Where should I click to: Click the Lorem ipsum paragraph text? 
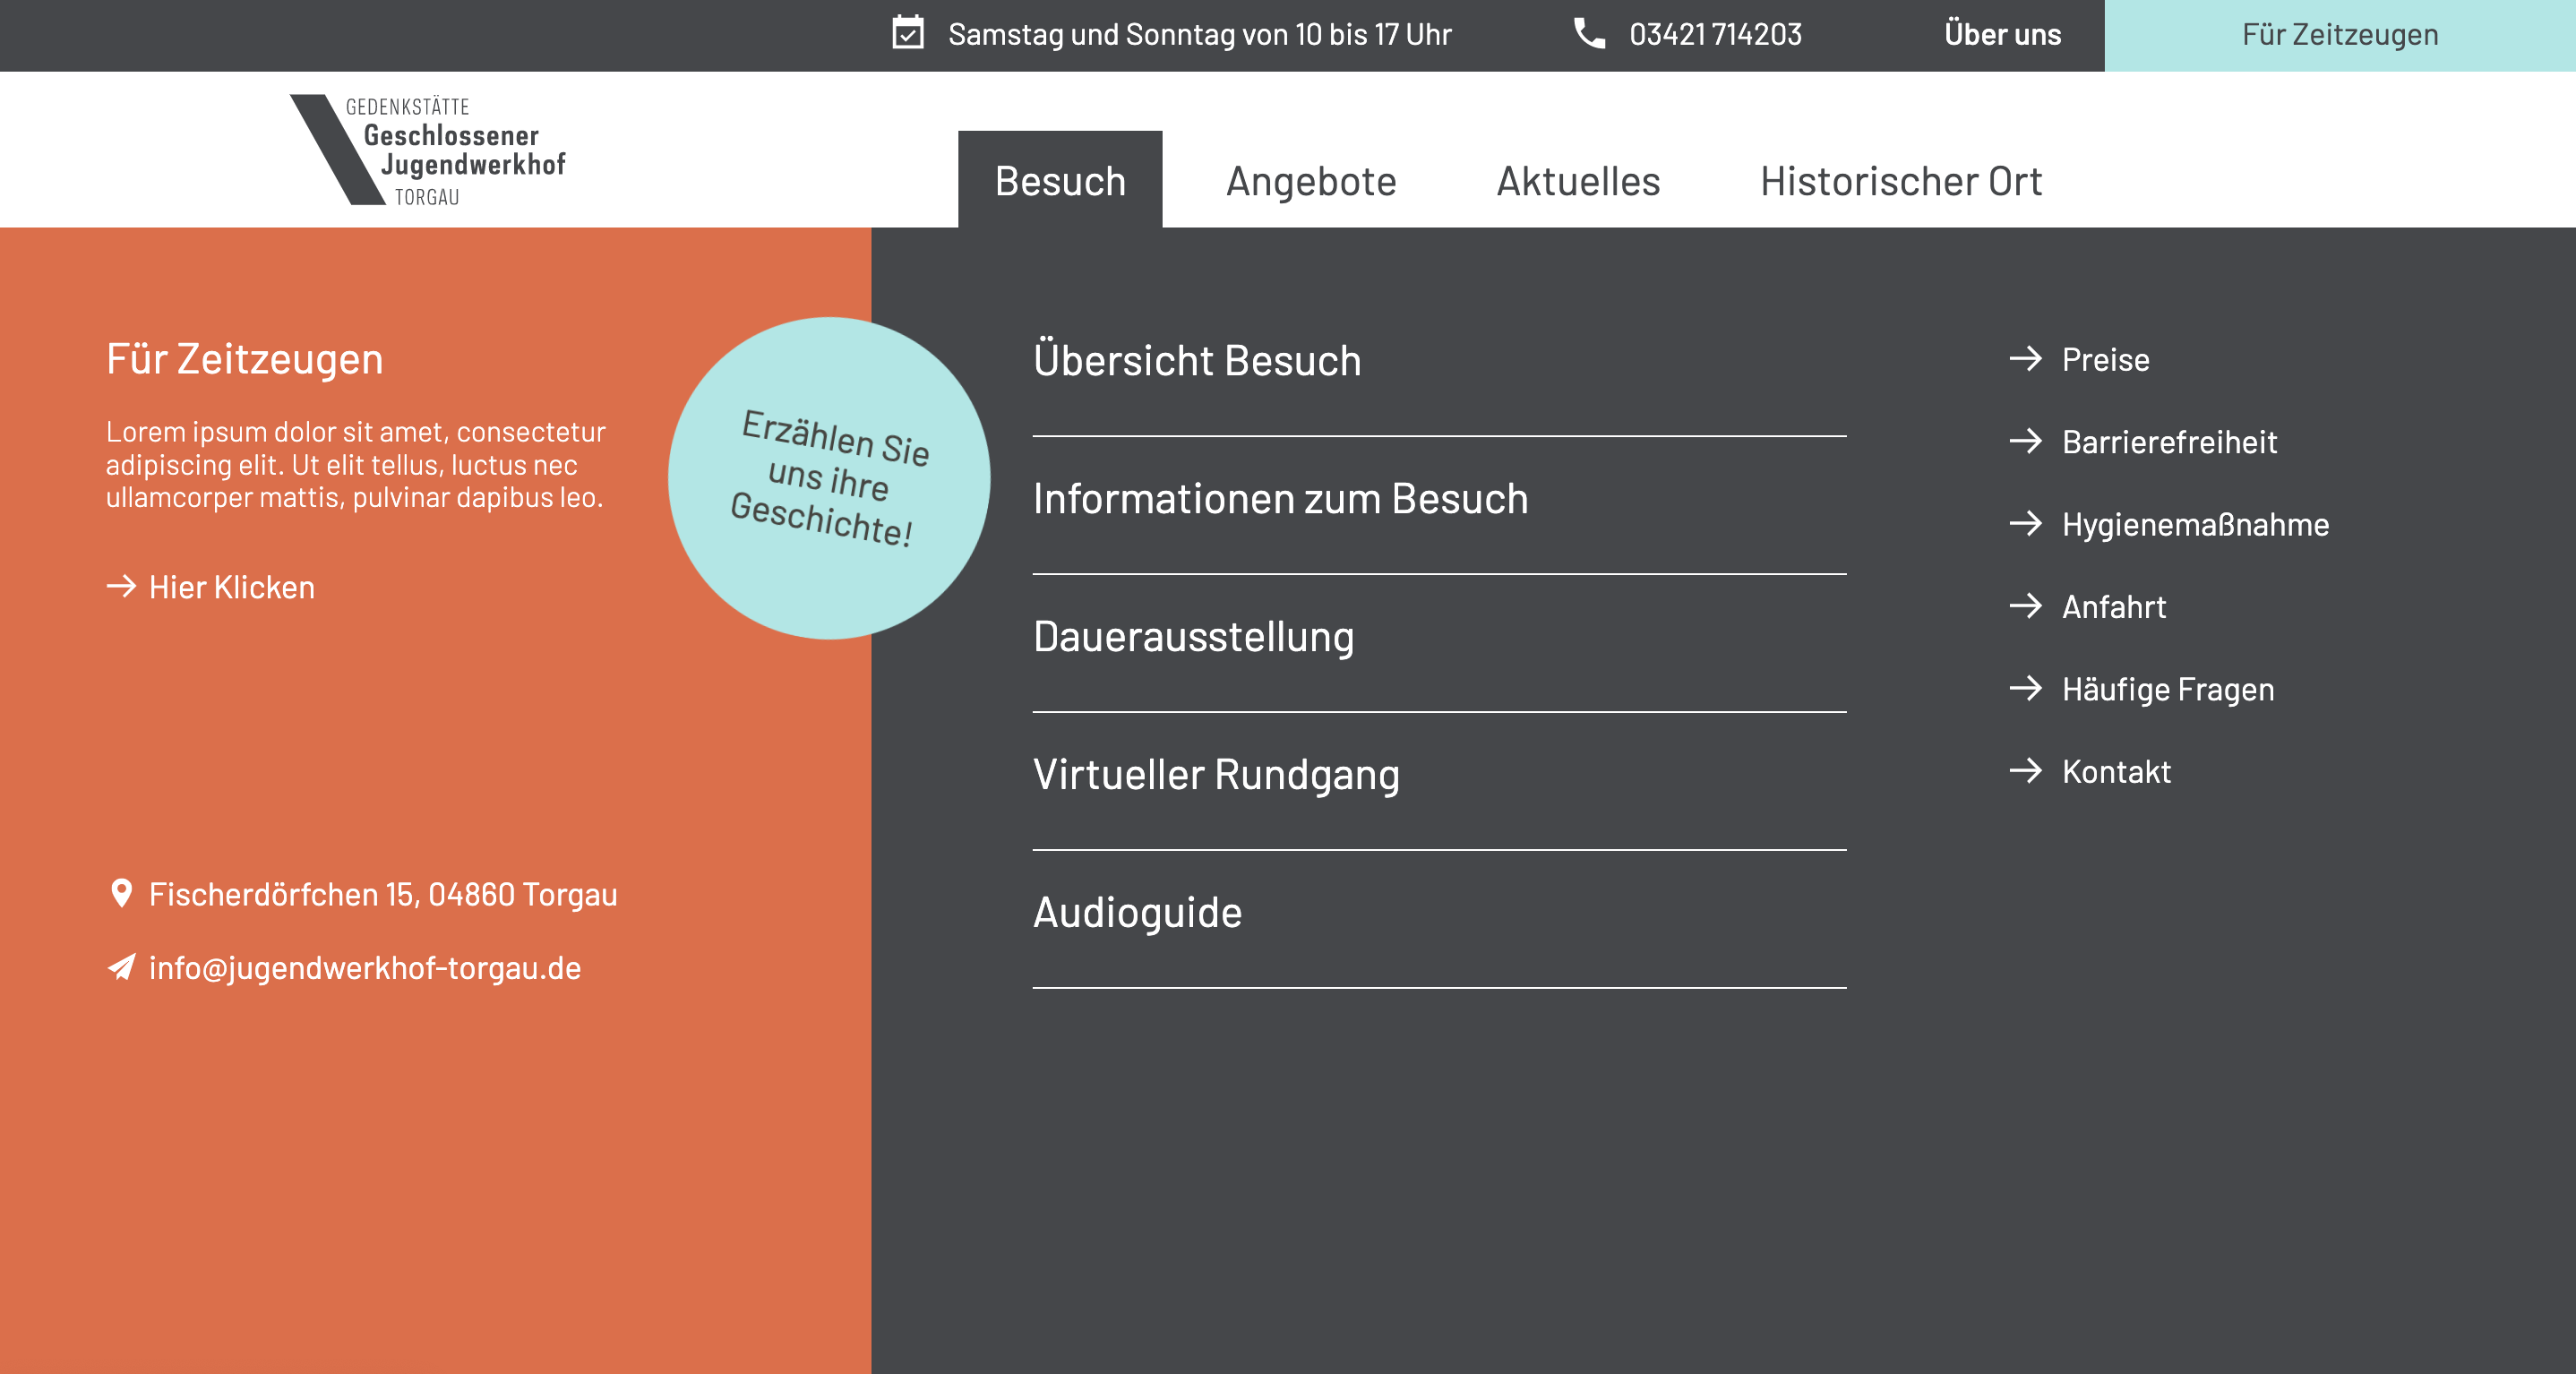[x=356, y=465]
